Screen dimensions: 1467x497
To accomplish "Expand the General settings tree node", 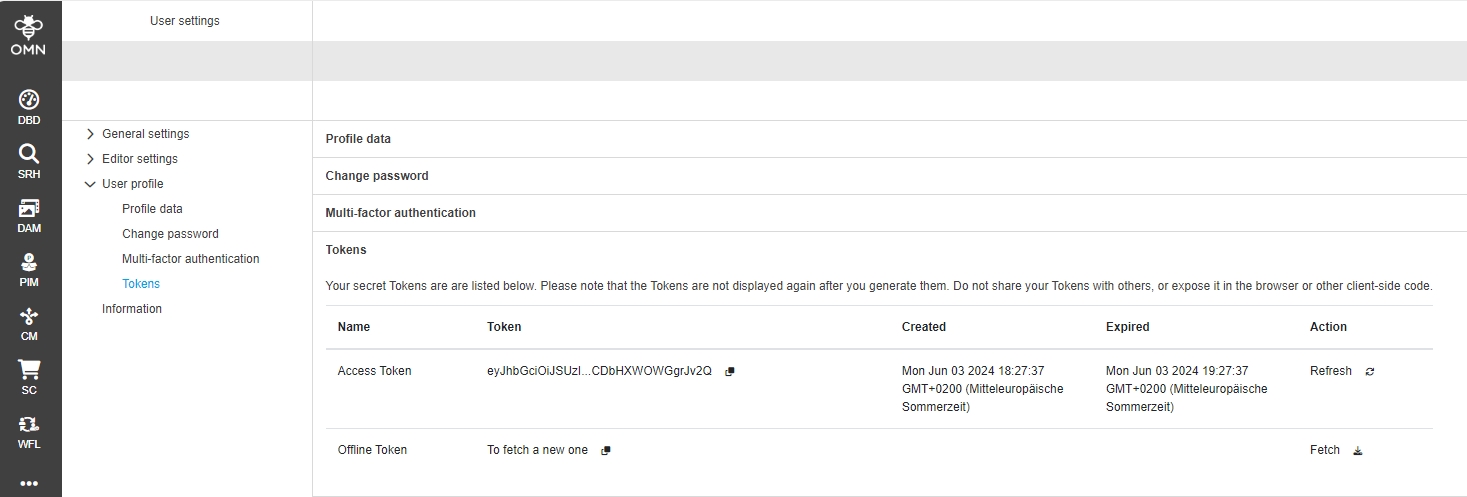I will [x=91, y=134].
